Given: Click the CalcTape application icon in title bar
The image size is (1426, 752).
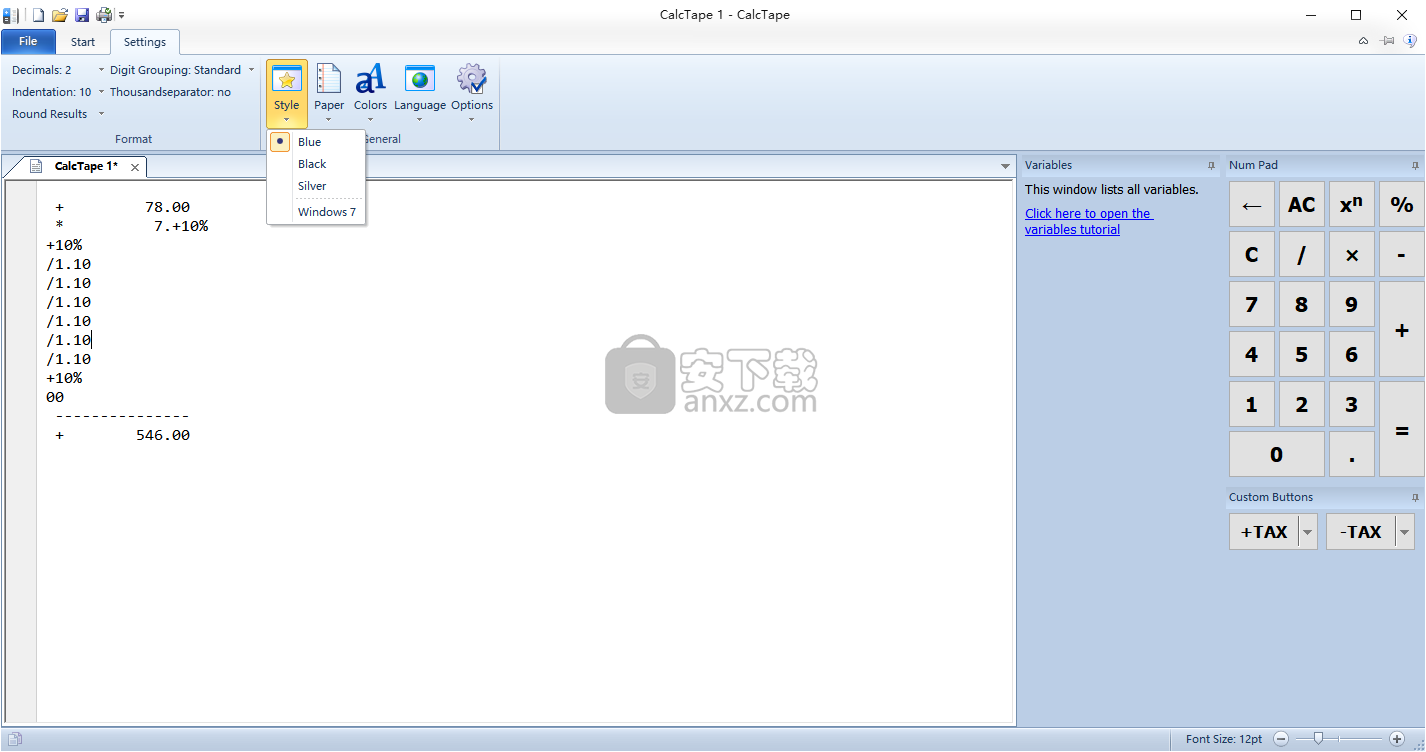Looking at the screenshot, I should point(11,14).
